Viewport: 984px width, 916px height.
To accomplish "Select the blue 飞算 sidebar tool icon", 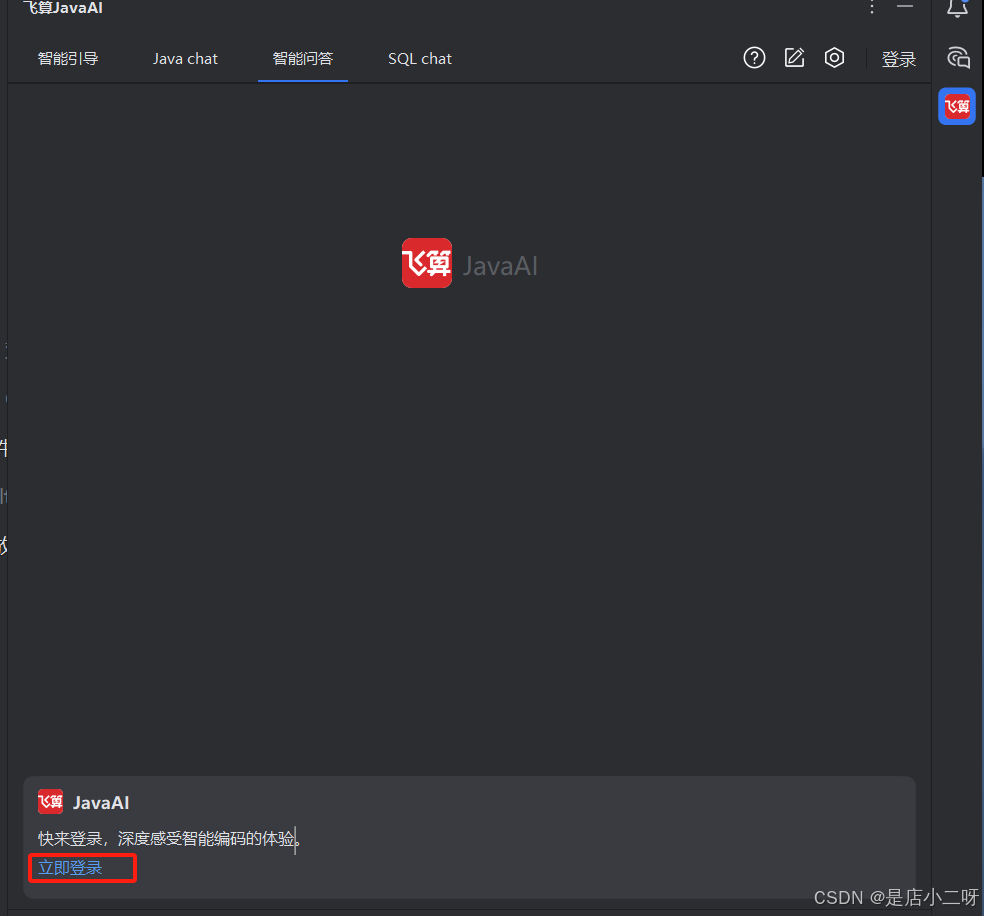I will point(957,106).
